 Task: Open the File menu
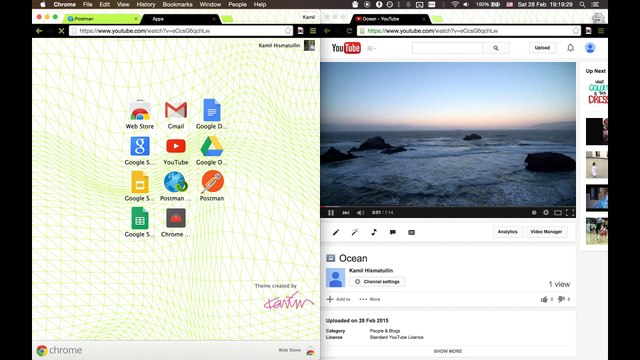pyautogui.click(x=87, y=4)
